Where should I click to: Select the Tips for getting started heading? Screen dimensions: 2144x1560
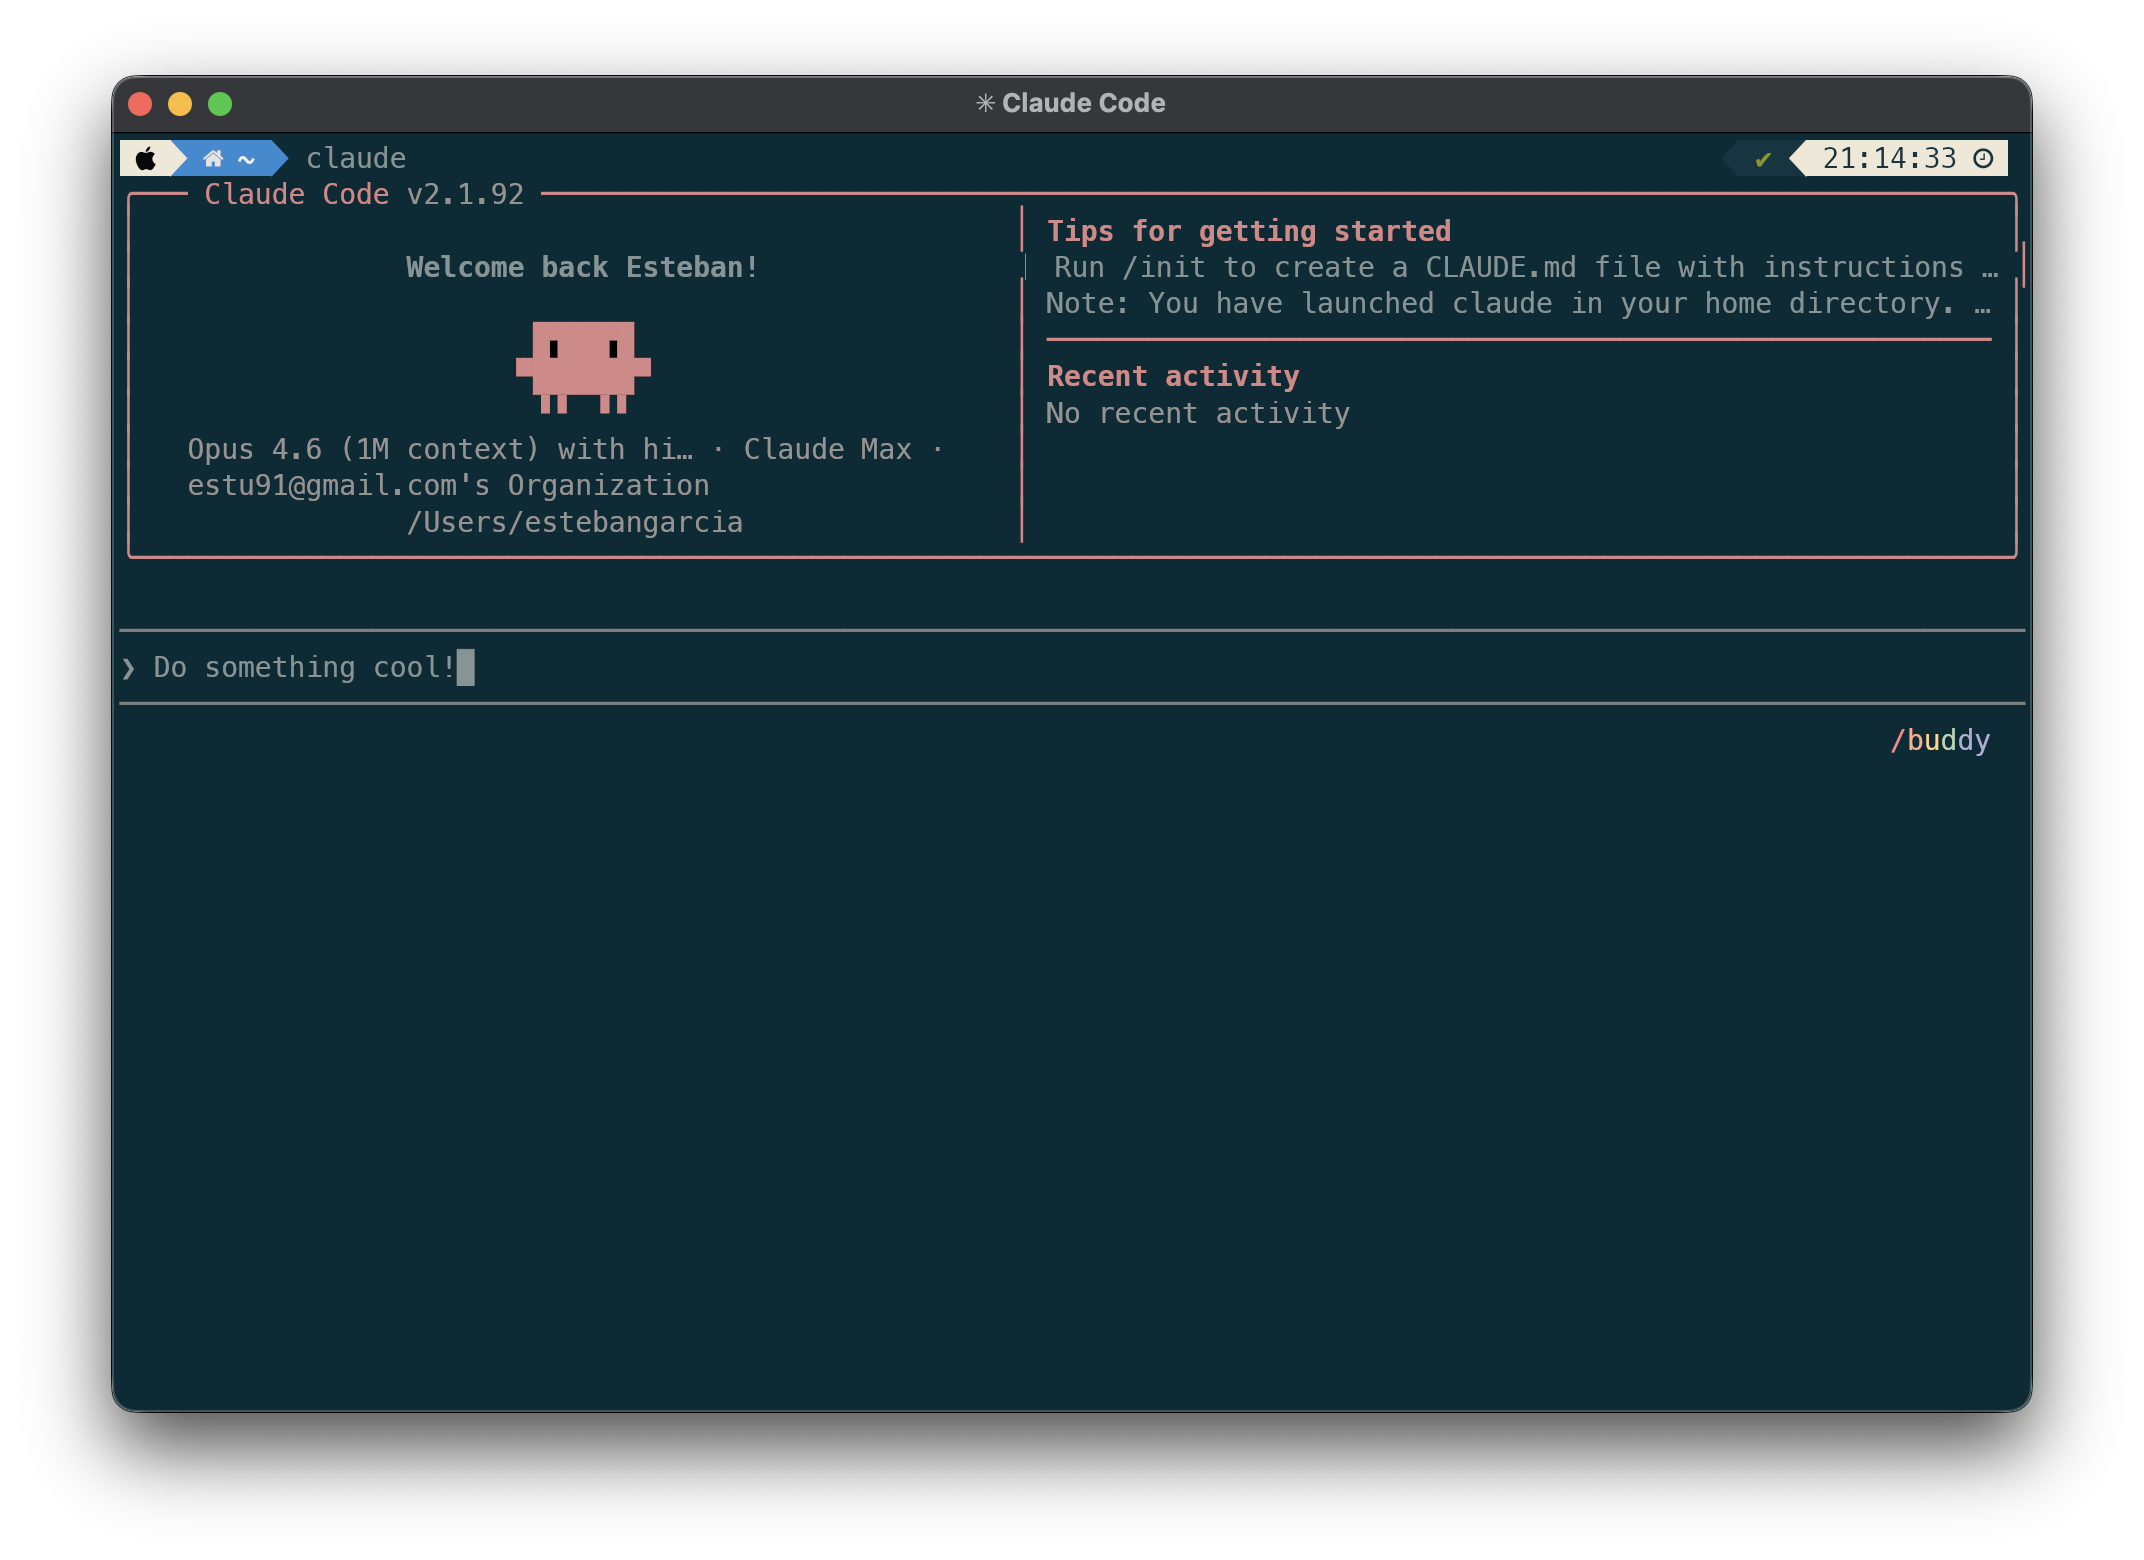(x=1249, y=231)
